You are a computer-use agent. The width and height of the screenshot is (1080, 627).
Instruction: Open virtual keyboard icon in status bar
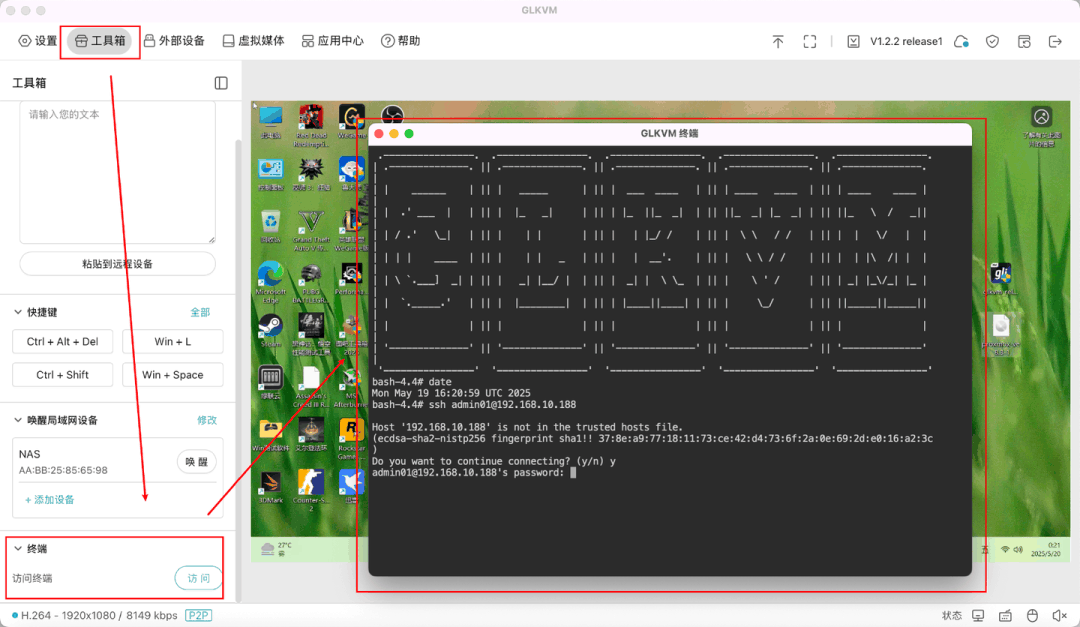[1006, 615]
